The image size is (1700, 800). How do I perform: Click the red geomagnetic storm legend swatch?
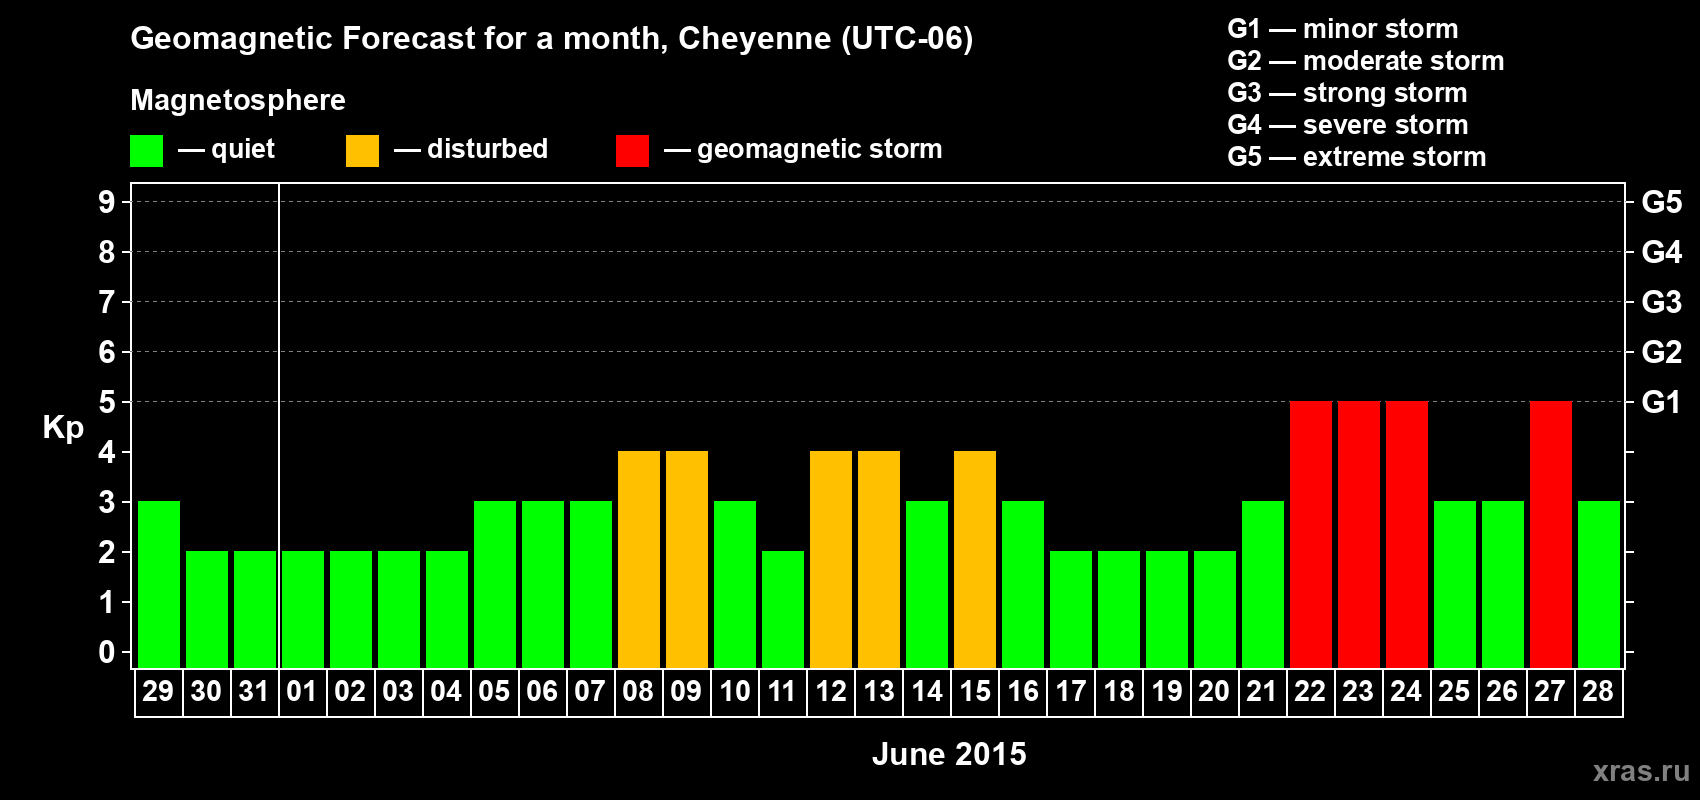tap(632, 151)
